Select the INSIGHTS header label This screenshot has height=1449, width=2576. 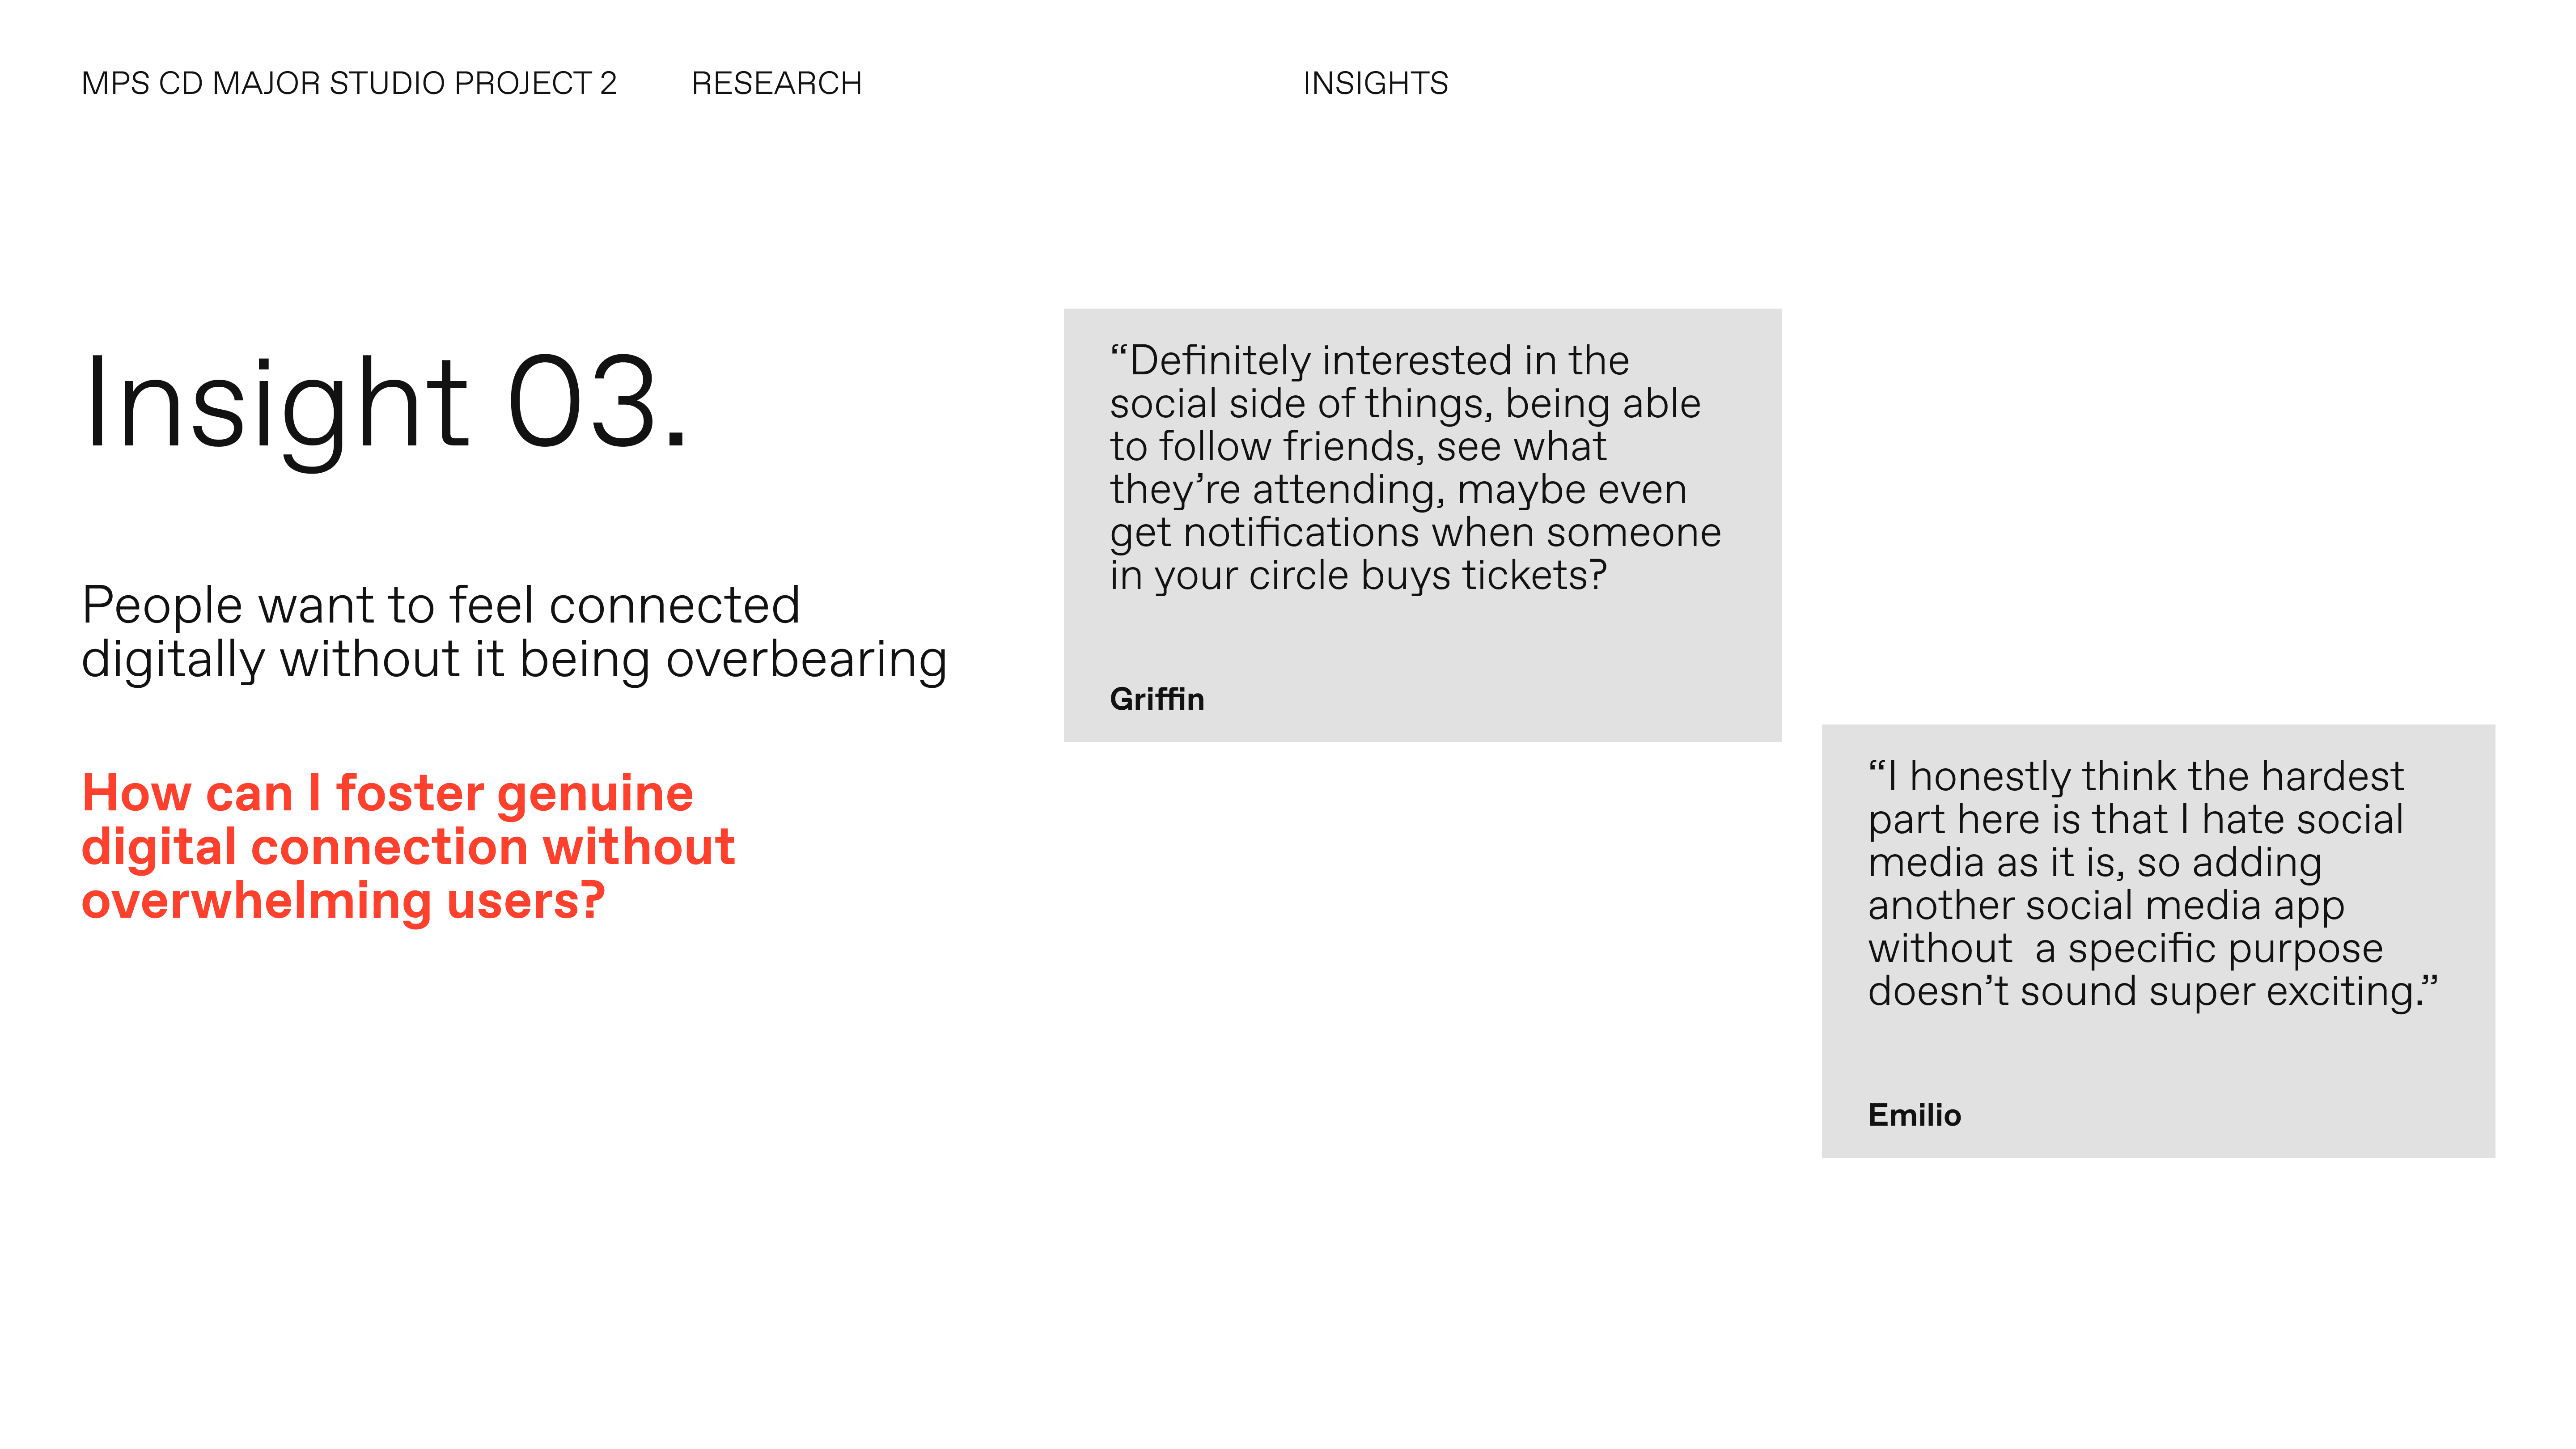[1375, 83]
